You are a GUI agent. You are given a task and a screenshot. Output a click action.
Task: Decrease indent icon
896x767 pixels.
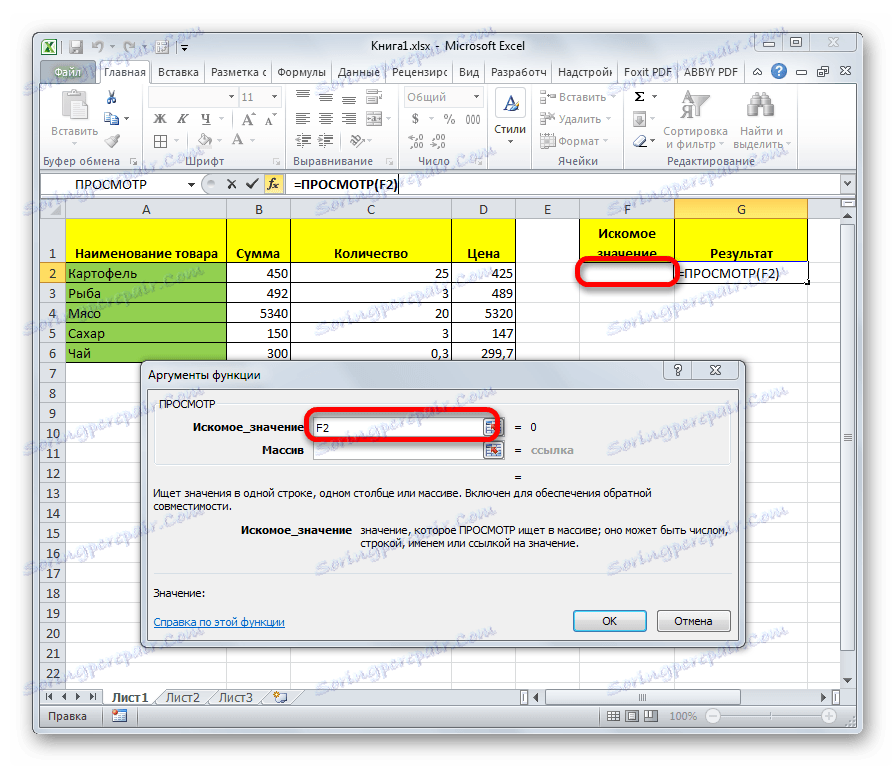[303, 141]
